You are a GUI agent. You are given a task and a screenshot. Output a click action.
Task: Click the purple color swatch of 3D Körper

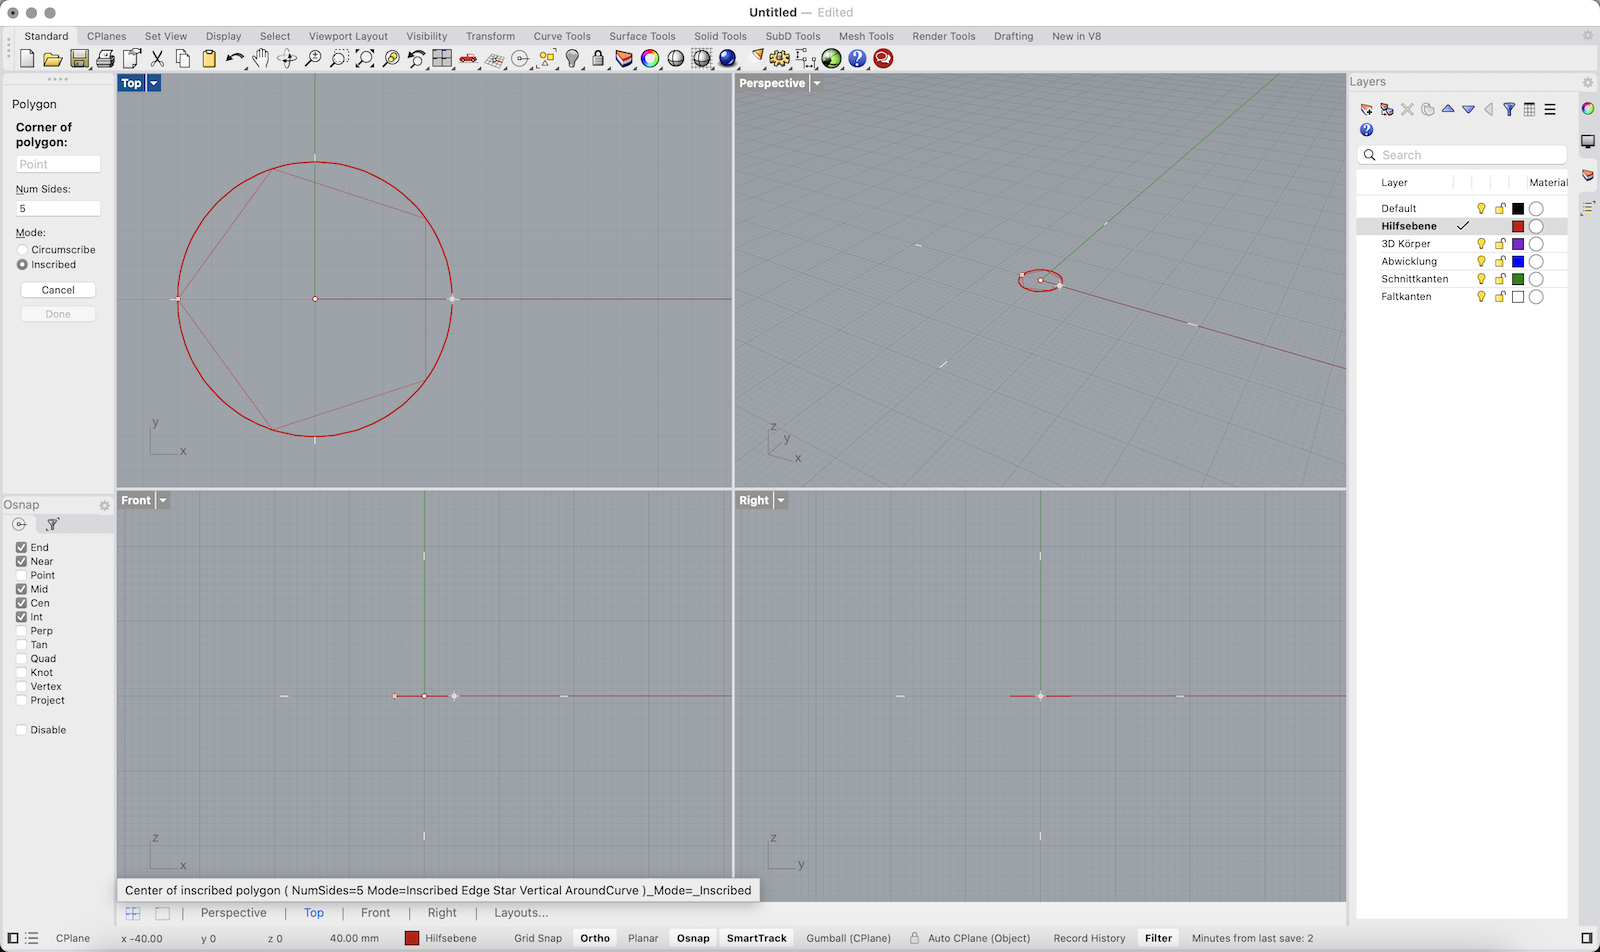tap(1518, 244)
